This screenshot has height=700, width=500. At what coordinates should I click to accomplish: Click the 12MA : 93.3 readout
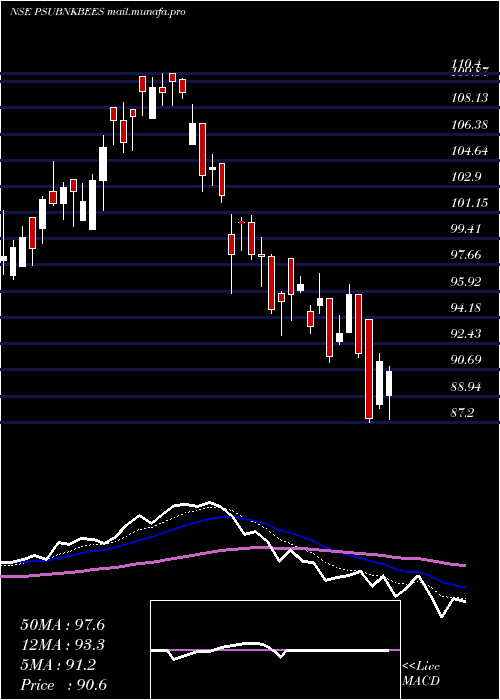(x=63, y=645)
